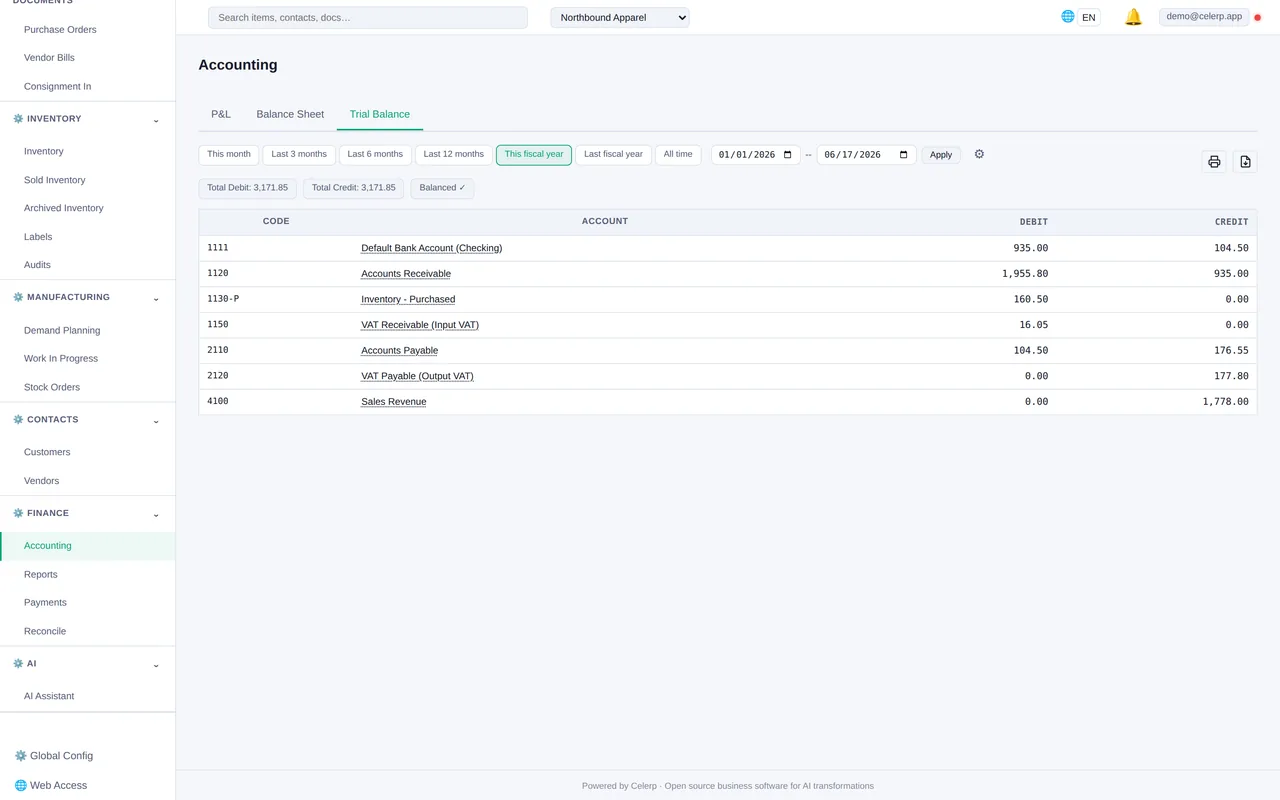1280x800 pixels.
Task: Select the All time range
Action: [678, 155]
